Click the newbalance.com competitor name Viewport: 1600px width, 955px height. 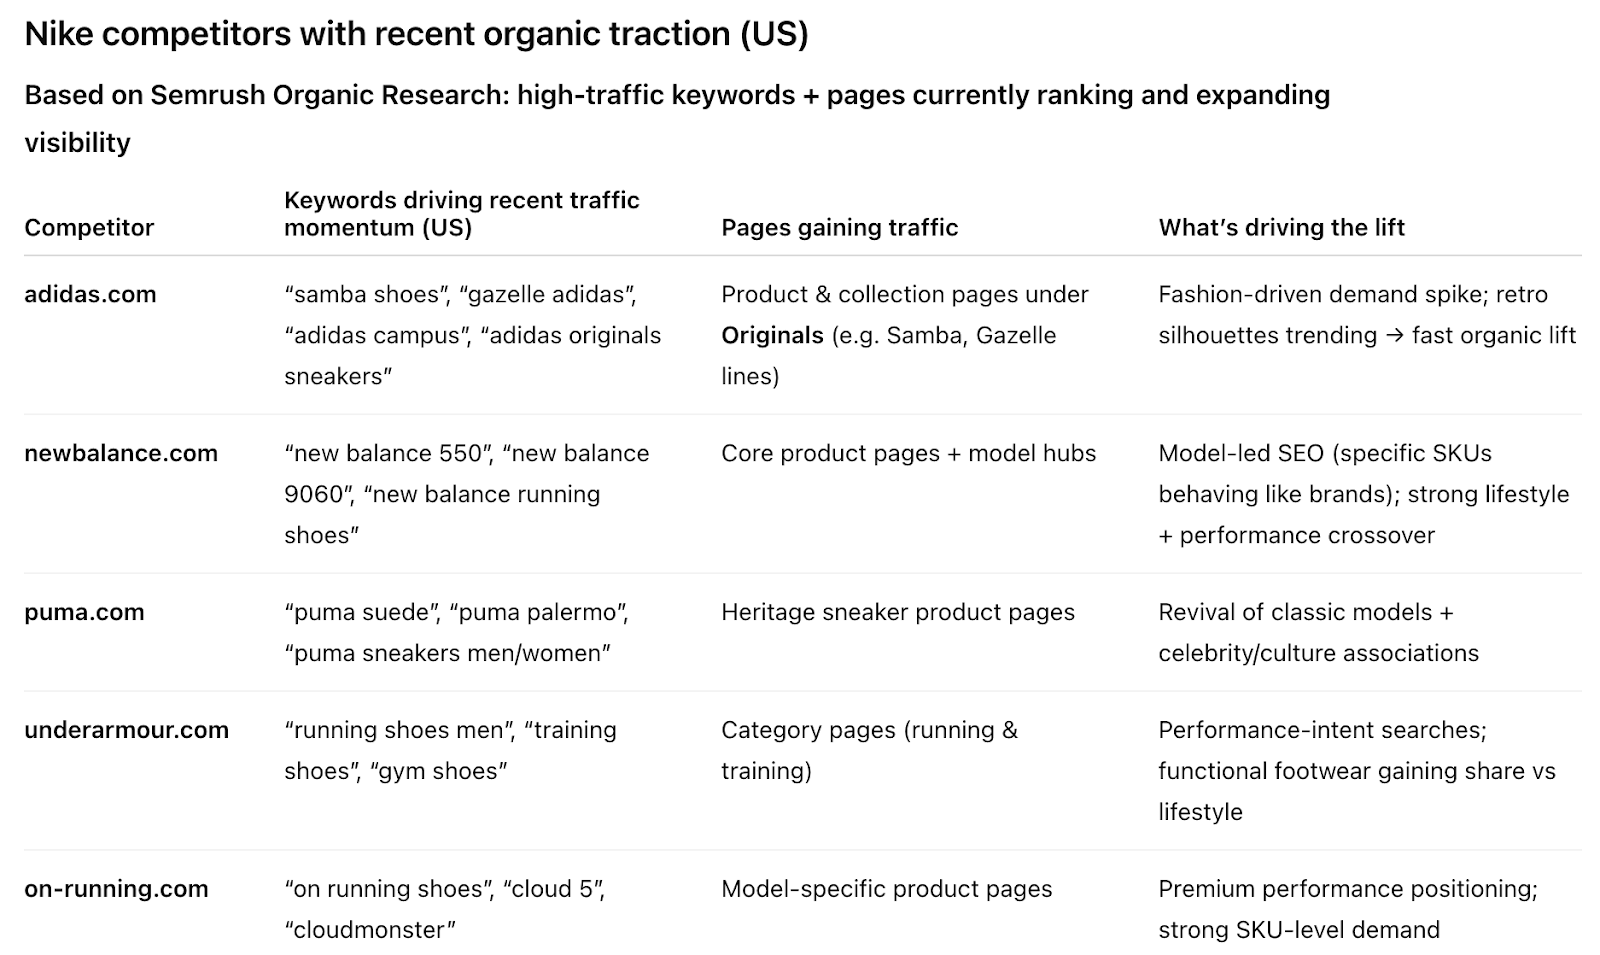(121, 453)
